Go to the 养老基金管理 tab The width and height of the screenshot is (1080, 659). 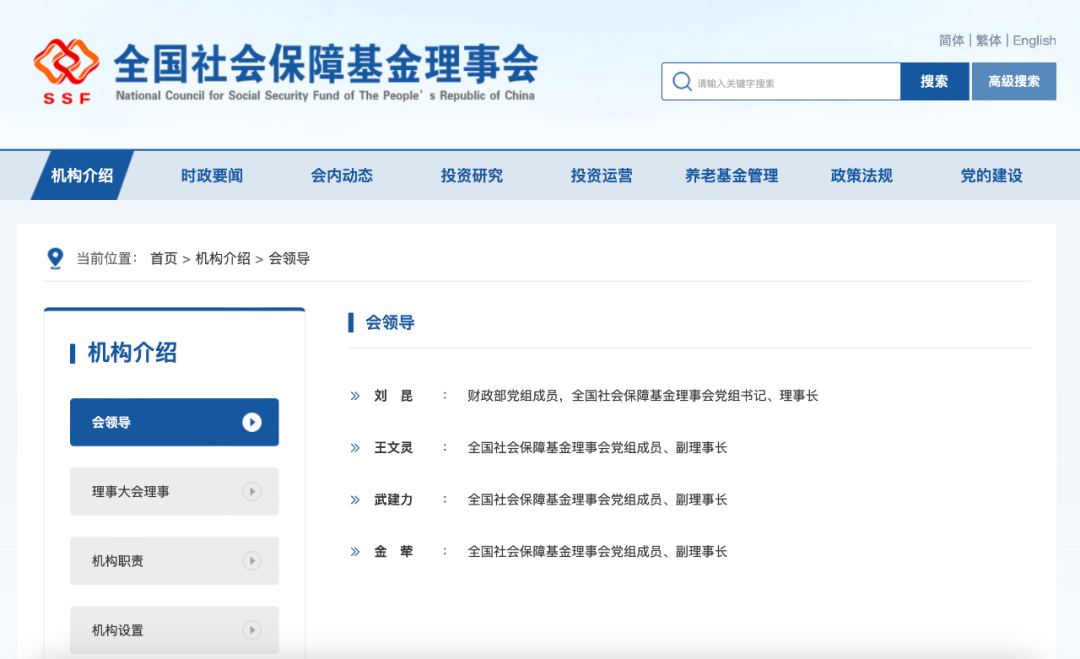tap(731, 176)
